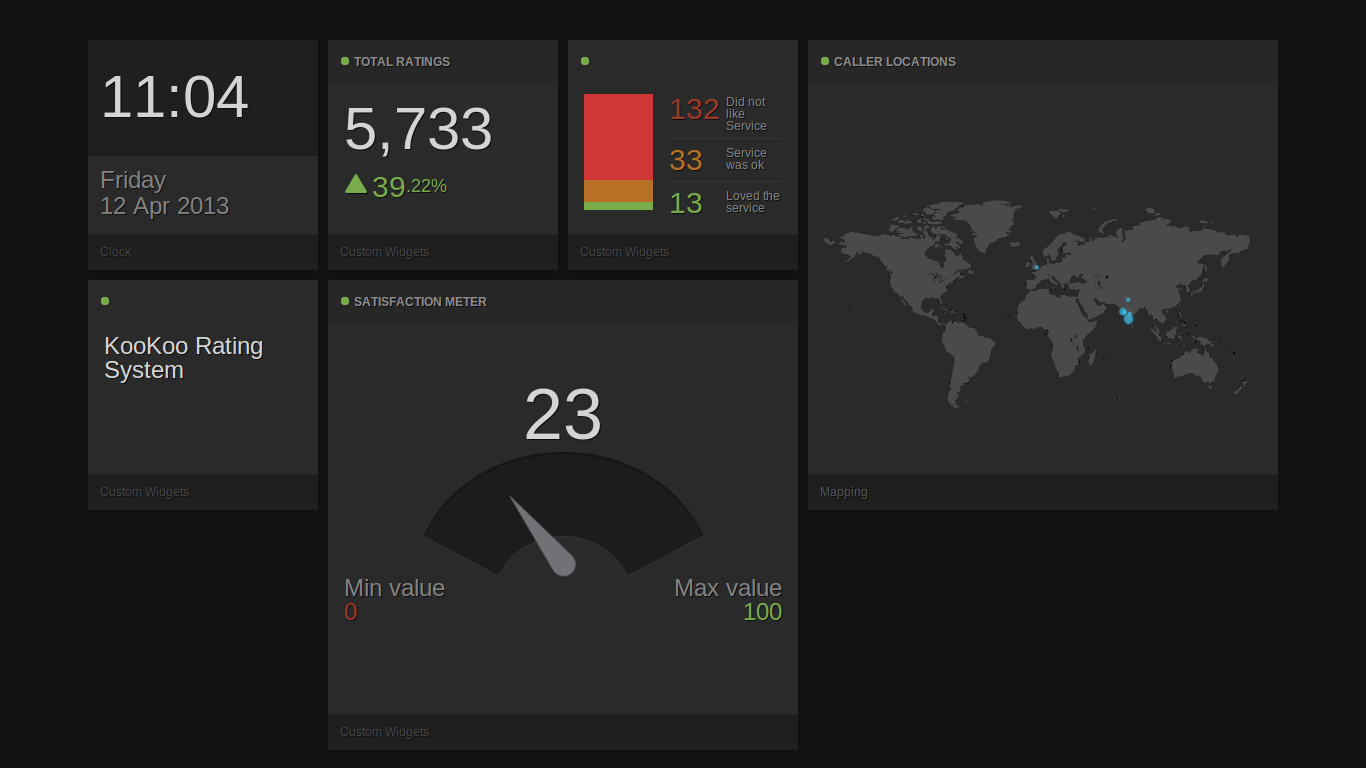Click the date 12 Apr 2013
The height and width of the screenshot is (768, 1366).
pos(165,207)
